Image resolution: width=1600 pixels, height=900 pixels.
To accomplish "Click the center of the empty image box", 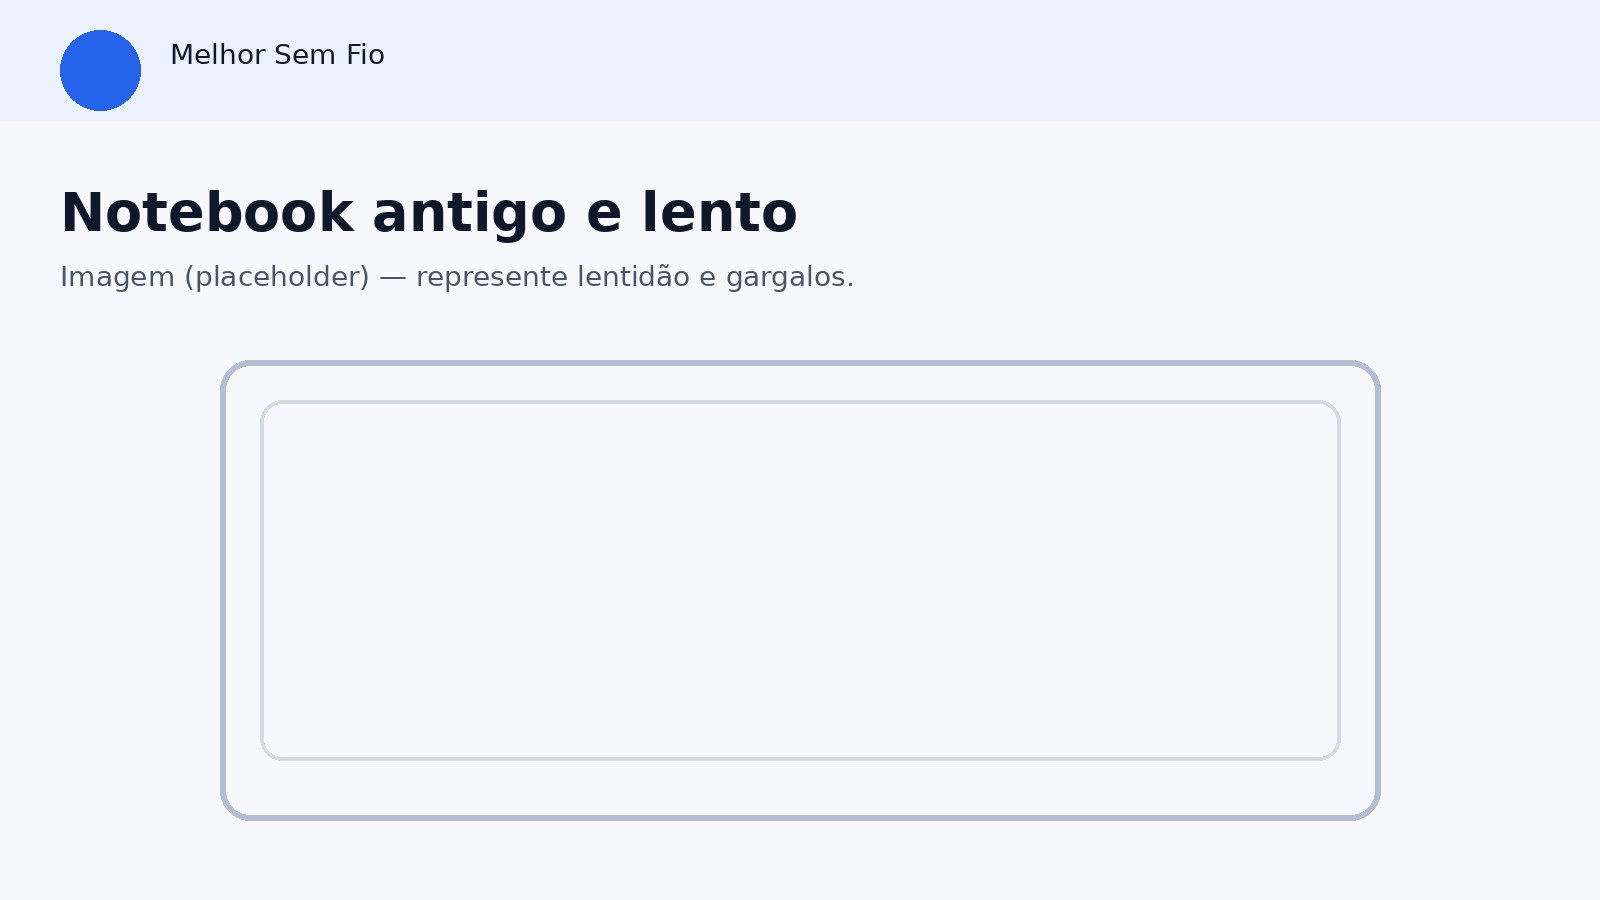I will tap(800, 578).
